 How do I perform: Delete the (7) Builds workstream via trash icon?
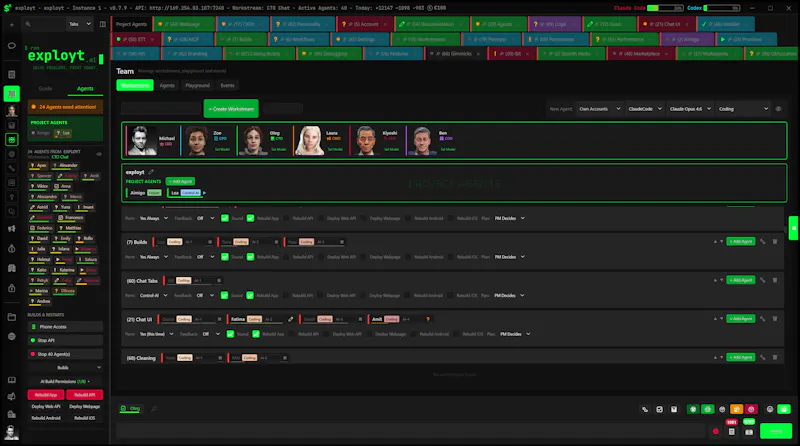coord(774,241)
